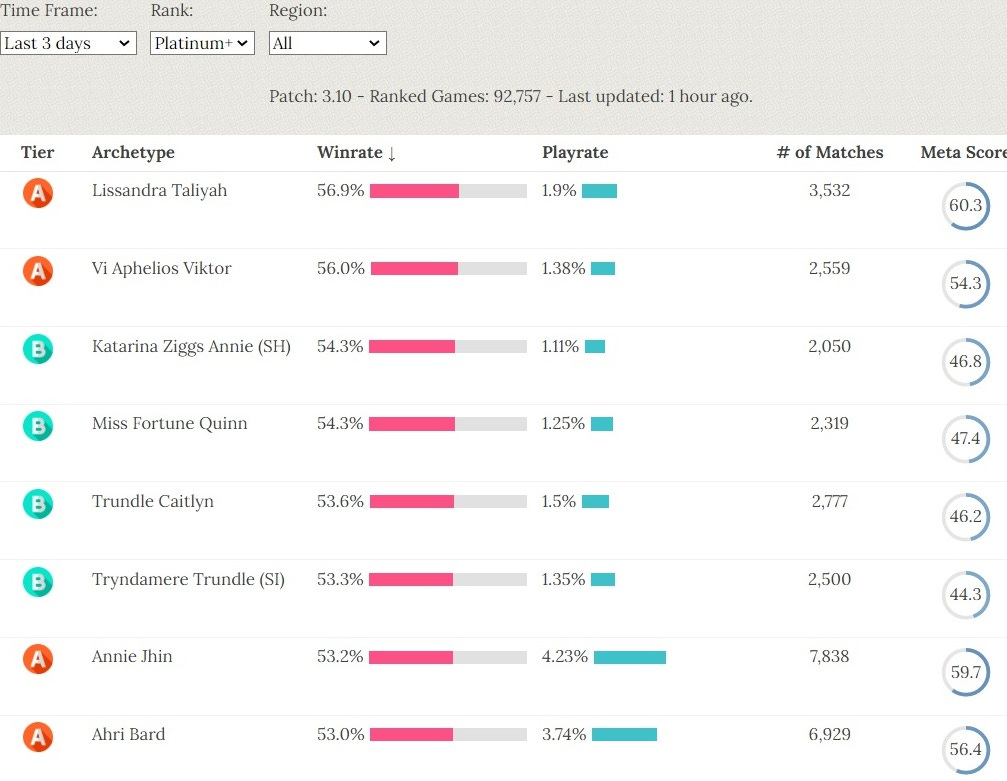The height and width of the screenshot is (781, 1007).
Task: Open the Trundle Caitlyn archetype
Action: click(153, 502)
